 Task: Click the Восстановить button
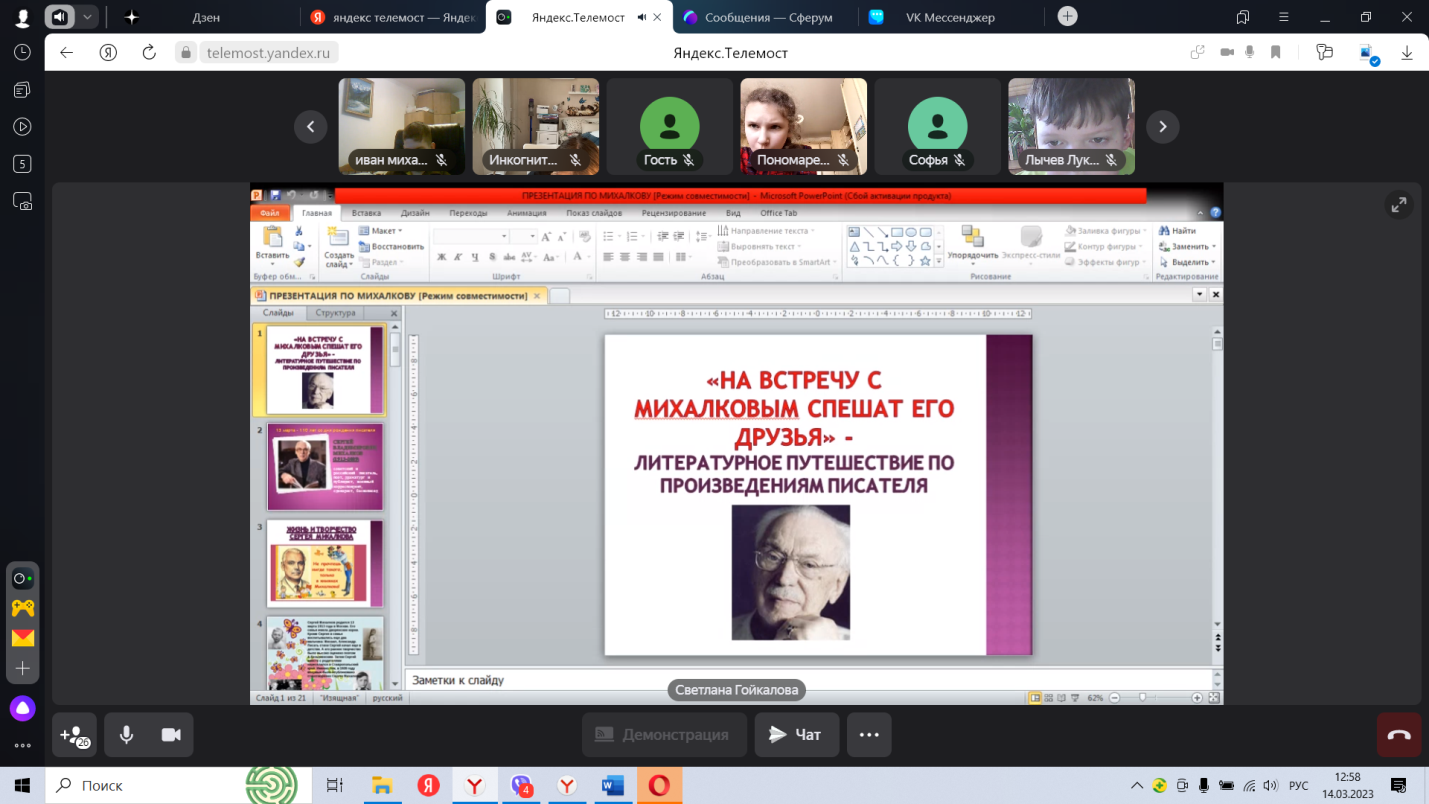391,246
